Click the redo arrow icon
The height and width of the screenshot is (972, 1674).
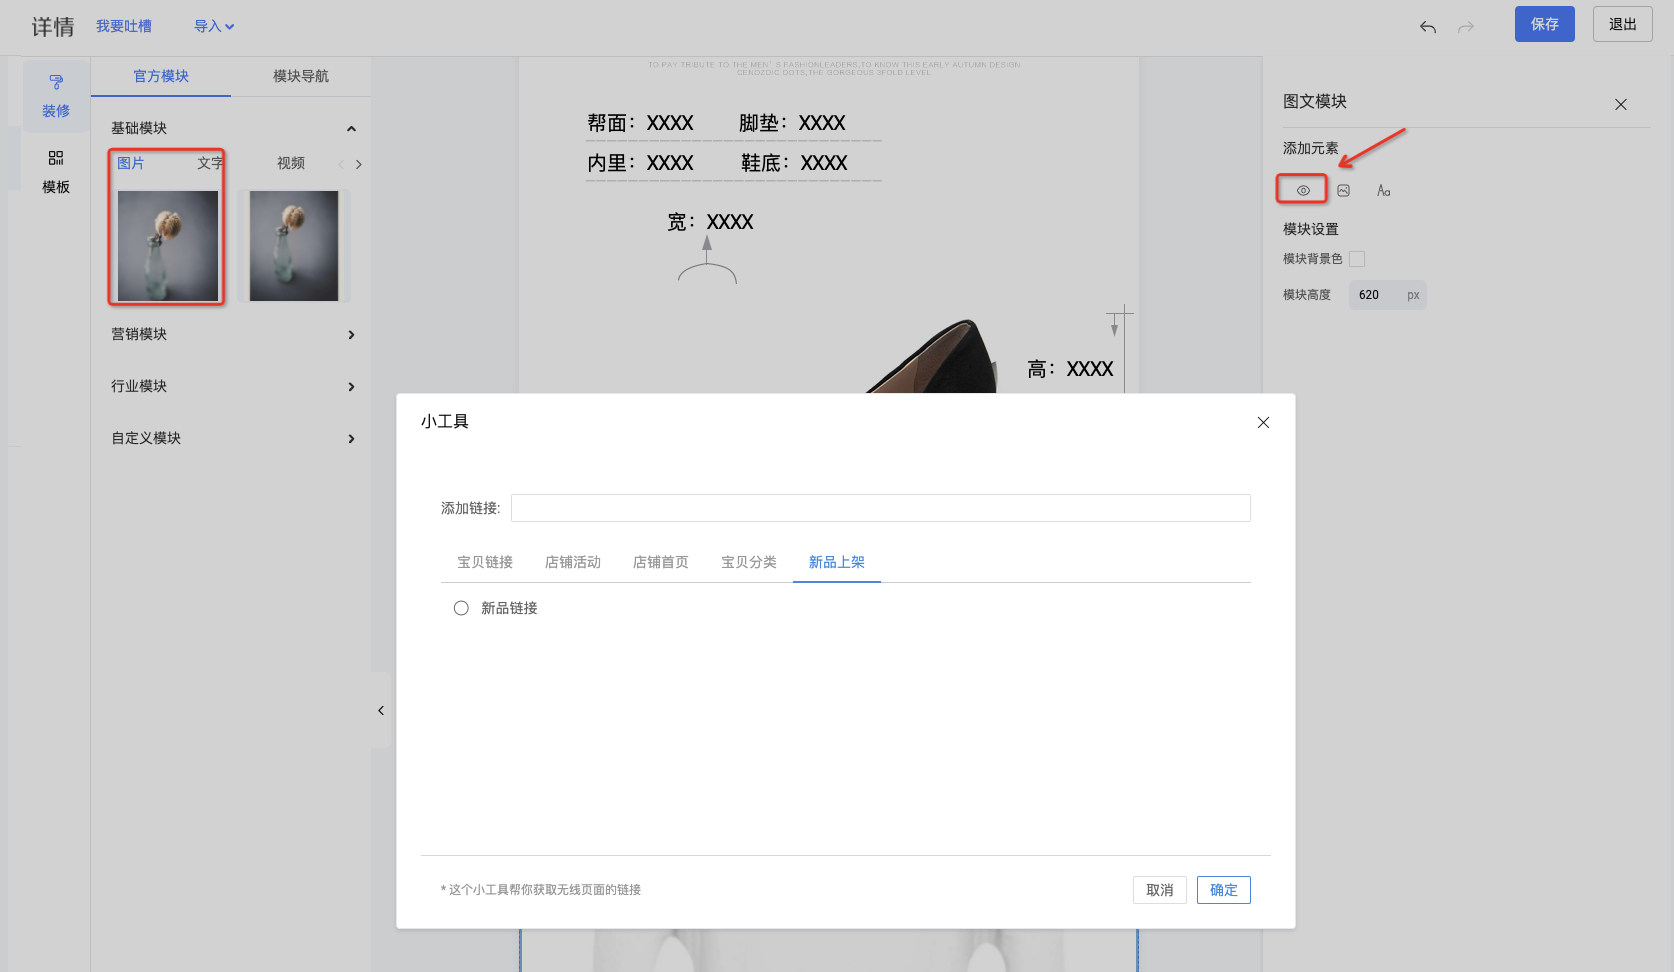(x=1466, y=27)
